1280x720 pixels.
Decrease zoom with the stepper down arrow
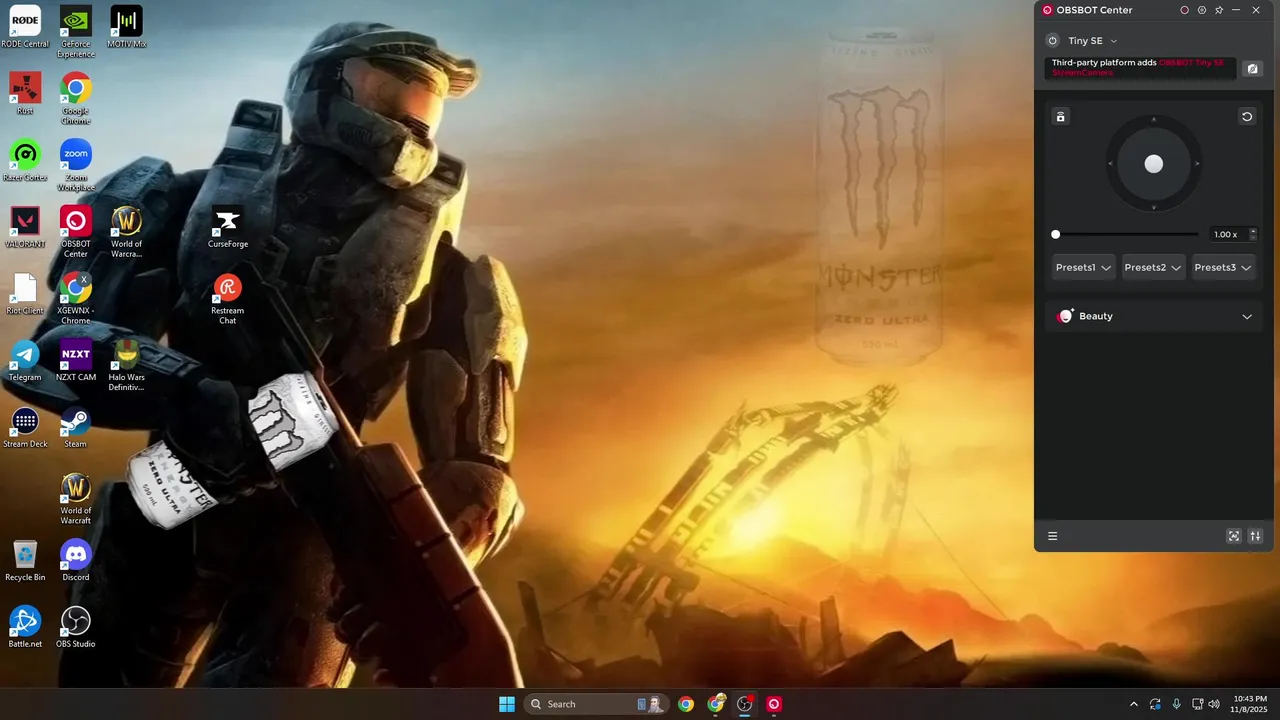[1253, 238]
